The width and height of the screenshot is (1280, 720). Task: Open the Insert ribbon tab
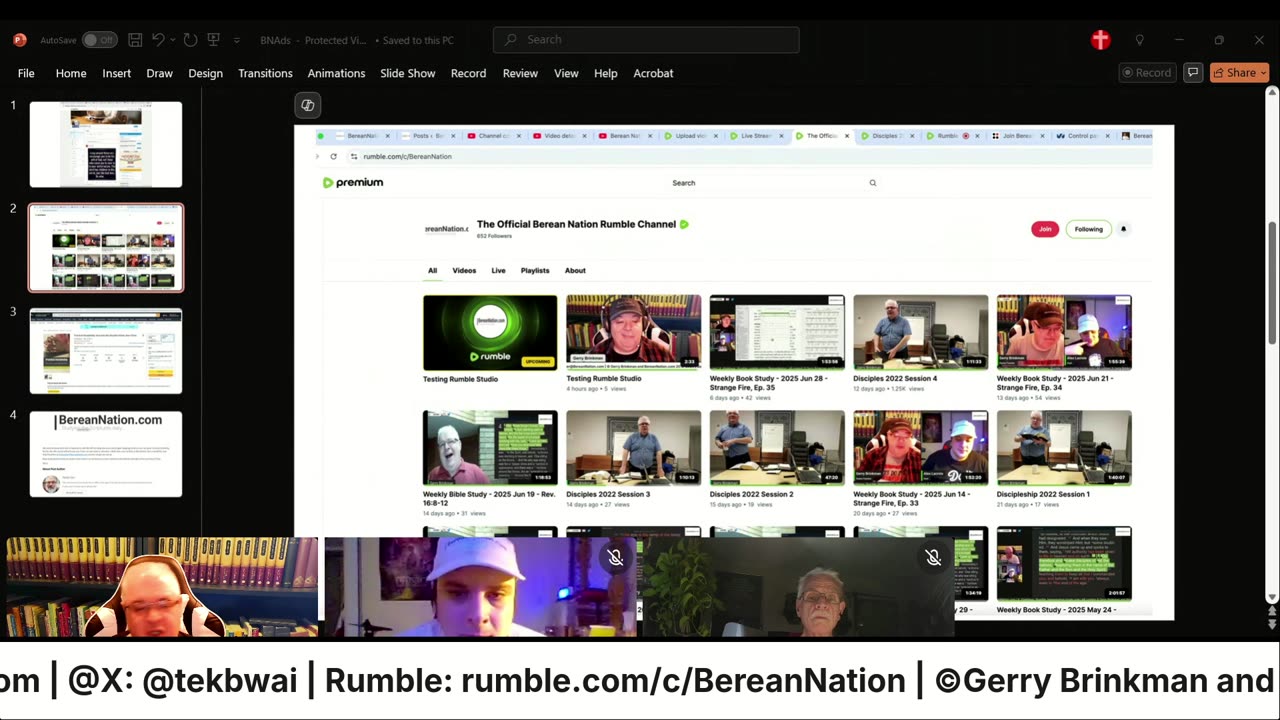click(x=116, y=73)
